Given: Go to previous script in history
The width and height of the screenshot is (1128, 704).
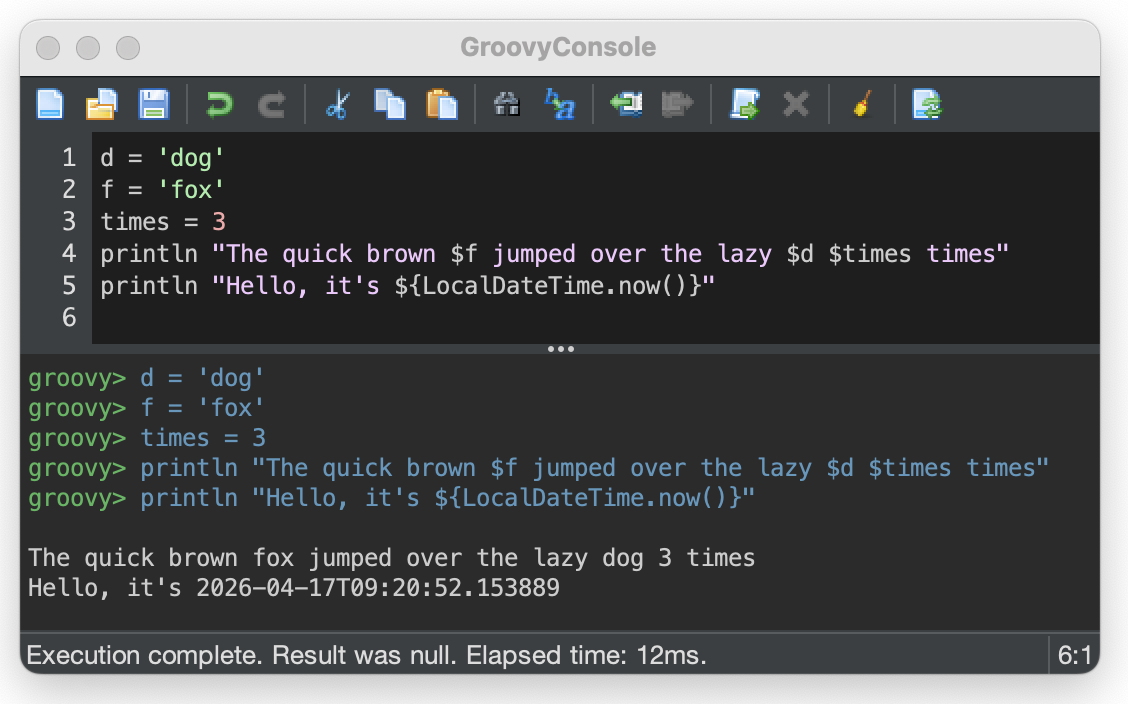Looking at the screenshot, I should [627, 104].
